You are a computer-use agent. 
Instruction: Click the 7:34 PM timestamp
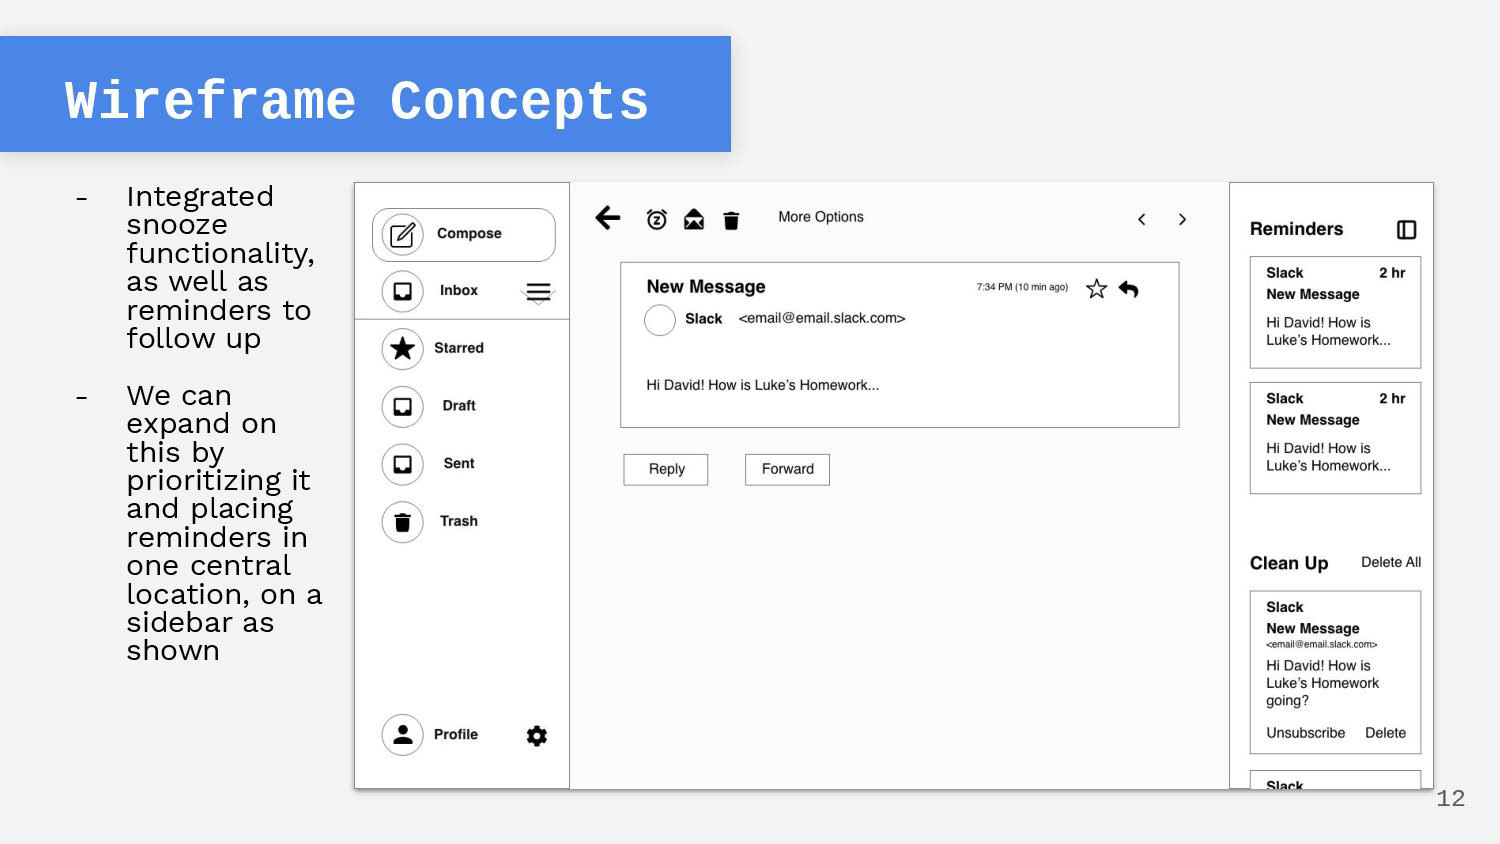[x=1022, y=287]
